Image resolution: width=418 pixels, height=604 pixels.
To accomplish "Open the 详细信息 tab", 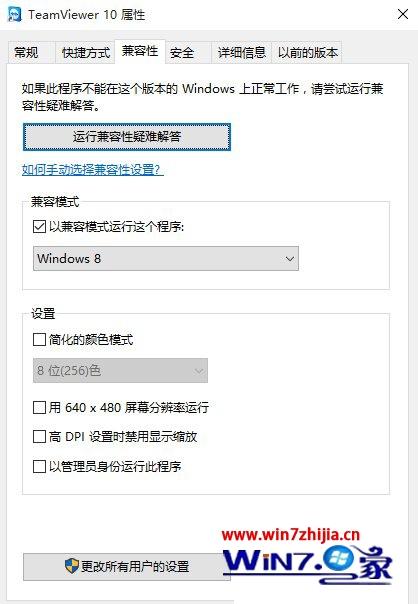I will click(242, 52).
